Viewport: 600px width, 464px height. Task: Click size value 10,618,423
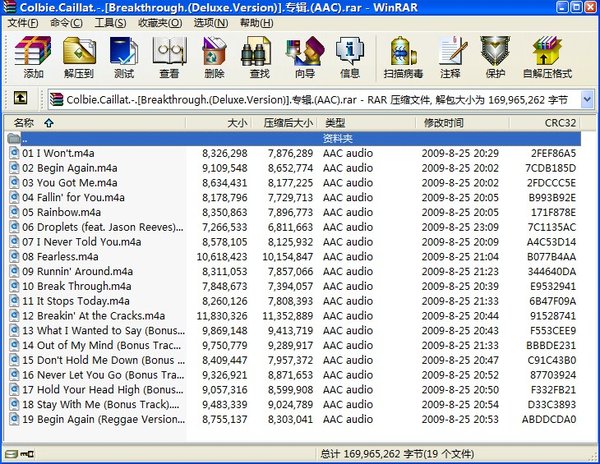click(222, 257)
